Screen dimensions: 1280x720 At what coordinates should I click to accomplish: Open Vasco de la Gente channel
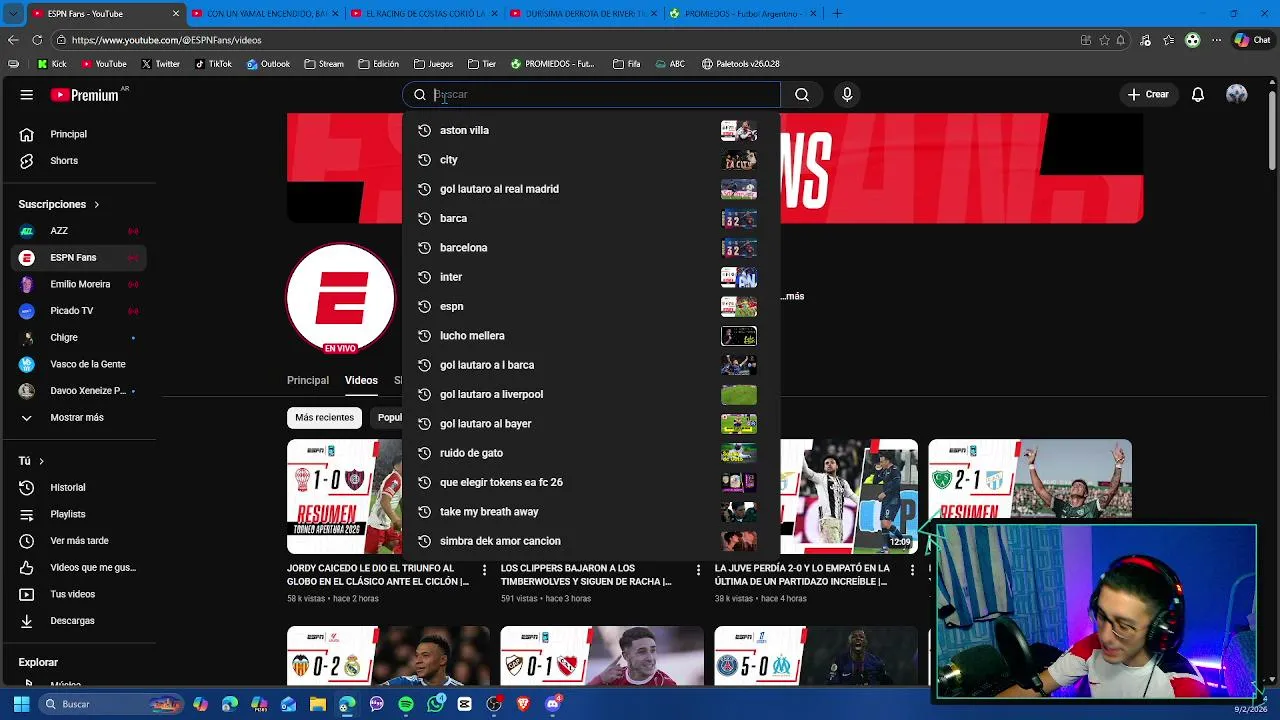(78, 364)
